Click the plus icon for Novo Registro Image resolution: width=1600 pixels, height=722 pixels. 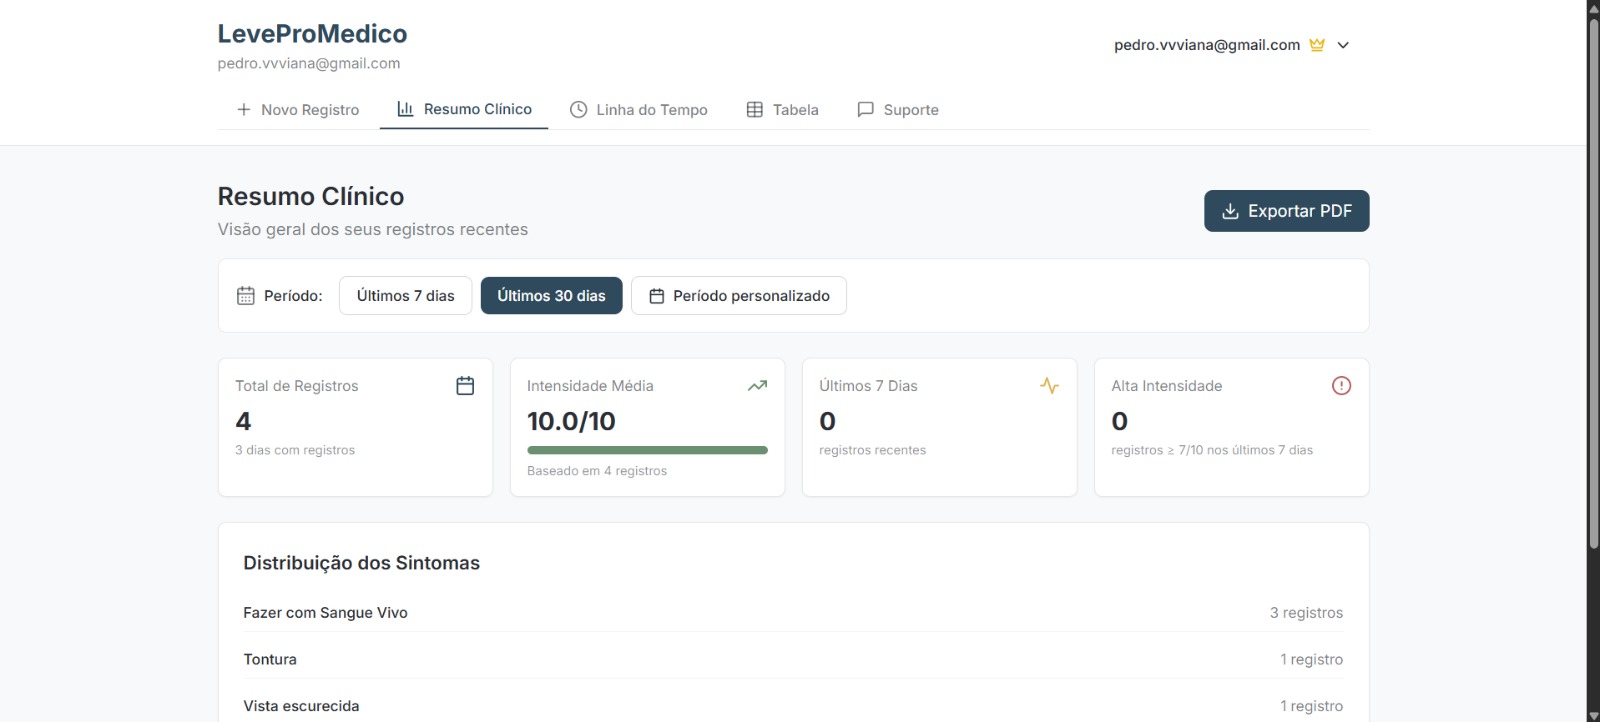tap(243, 110)
